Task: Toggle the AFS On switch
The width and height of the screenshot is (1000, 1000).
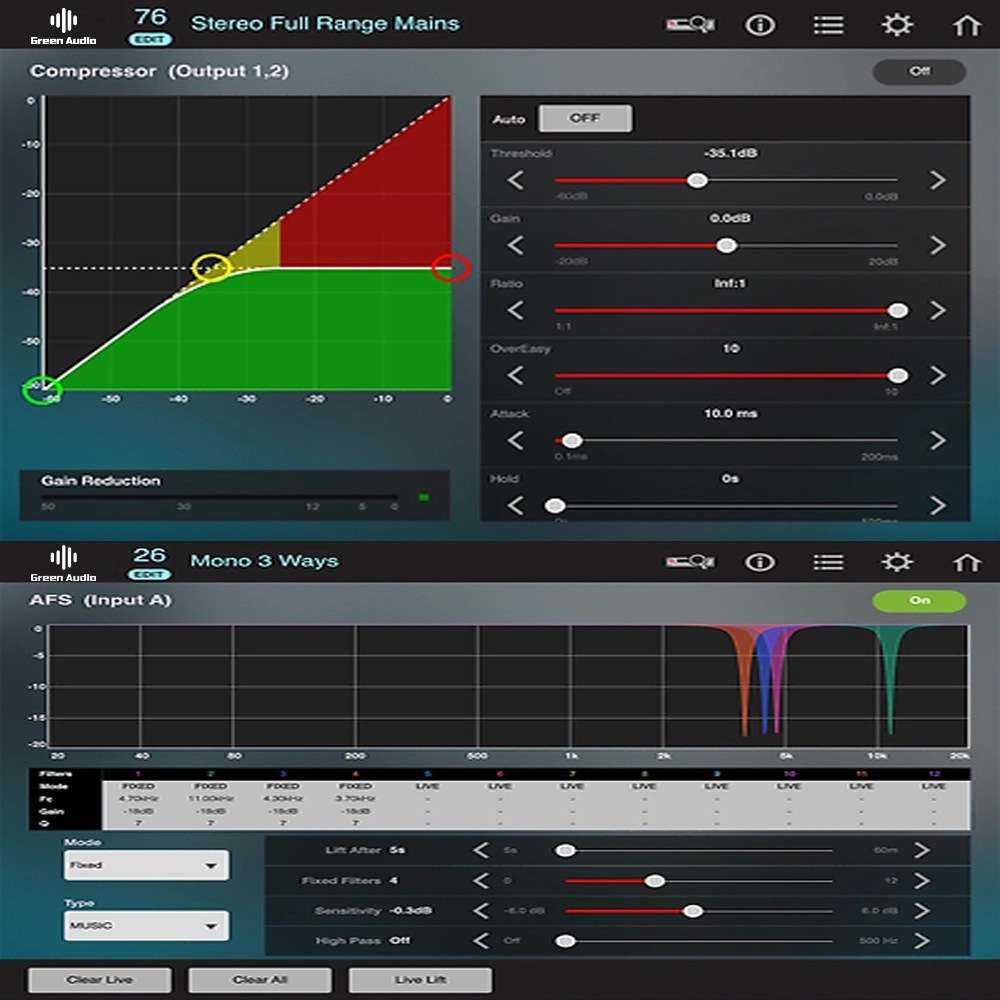Action: tap(919, 601)
